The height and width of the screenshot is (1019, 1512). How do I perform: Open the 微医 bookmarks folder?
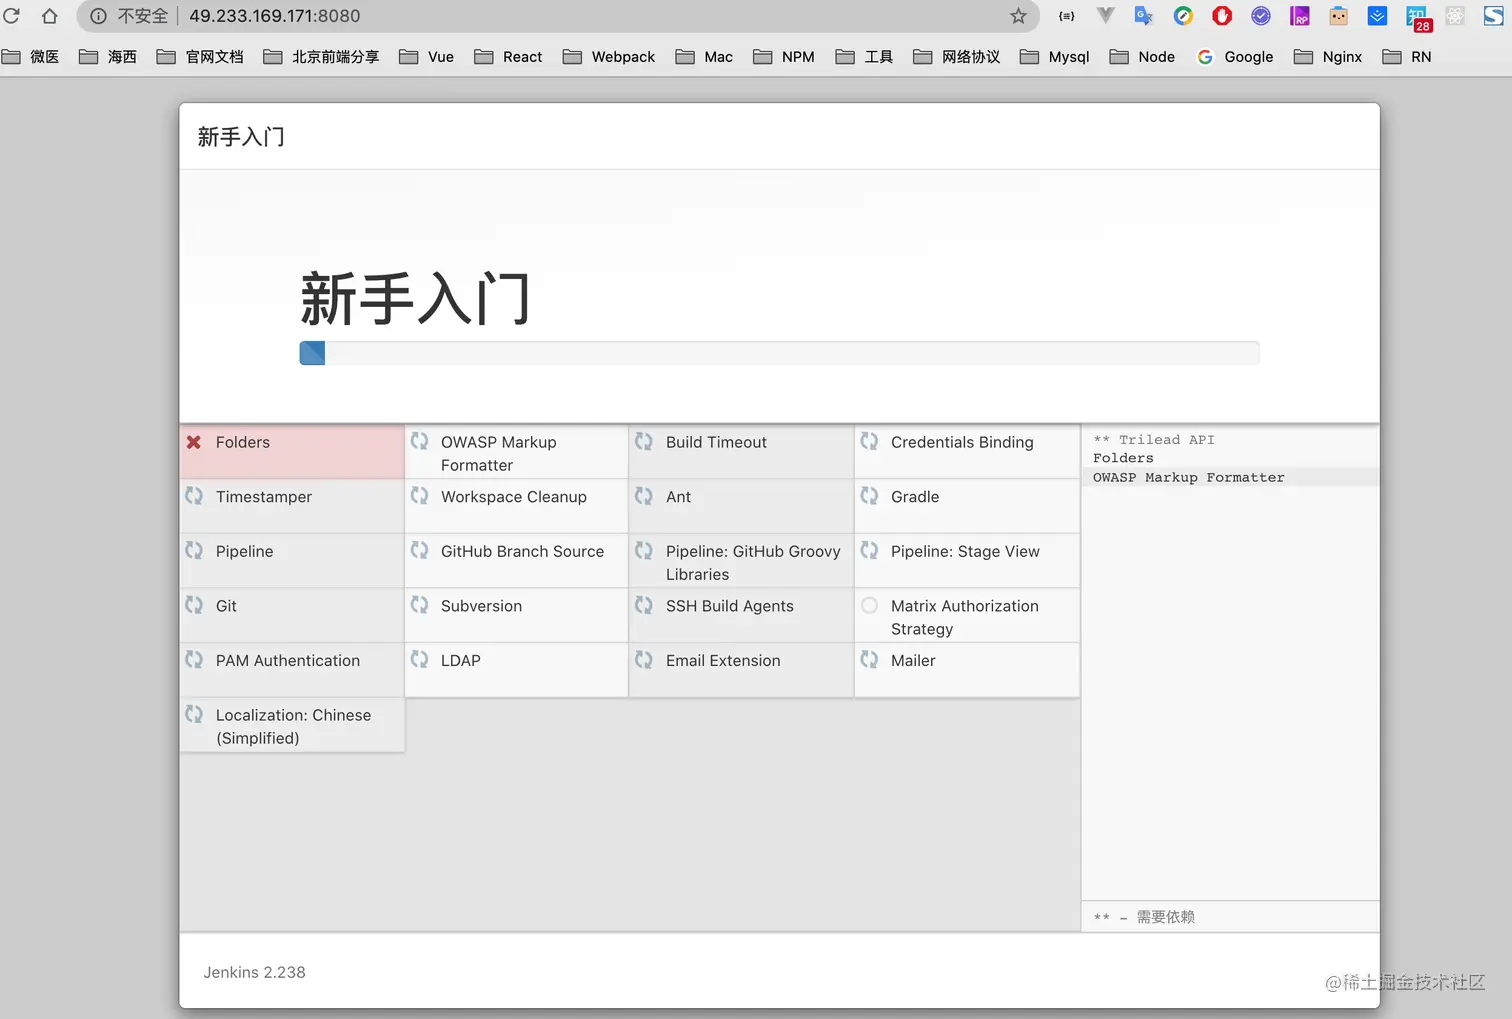(x=31, y=57)
